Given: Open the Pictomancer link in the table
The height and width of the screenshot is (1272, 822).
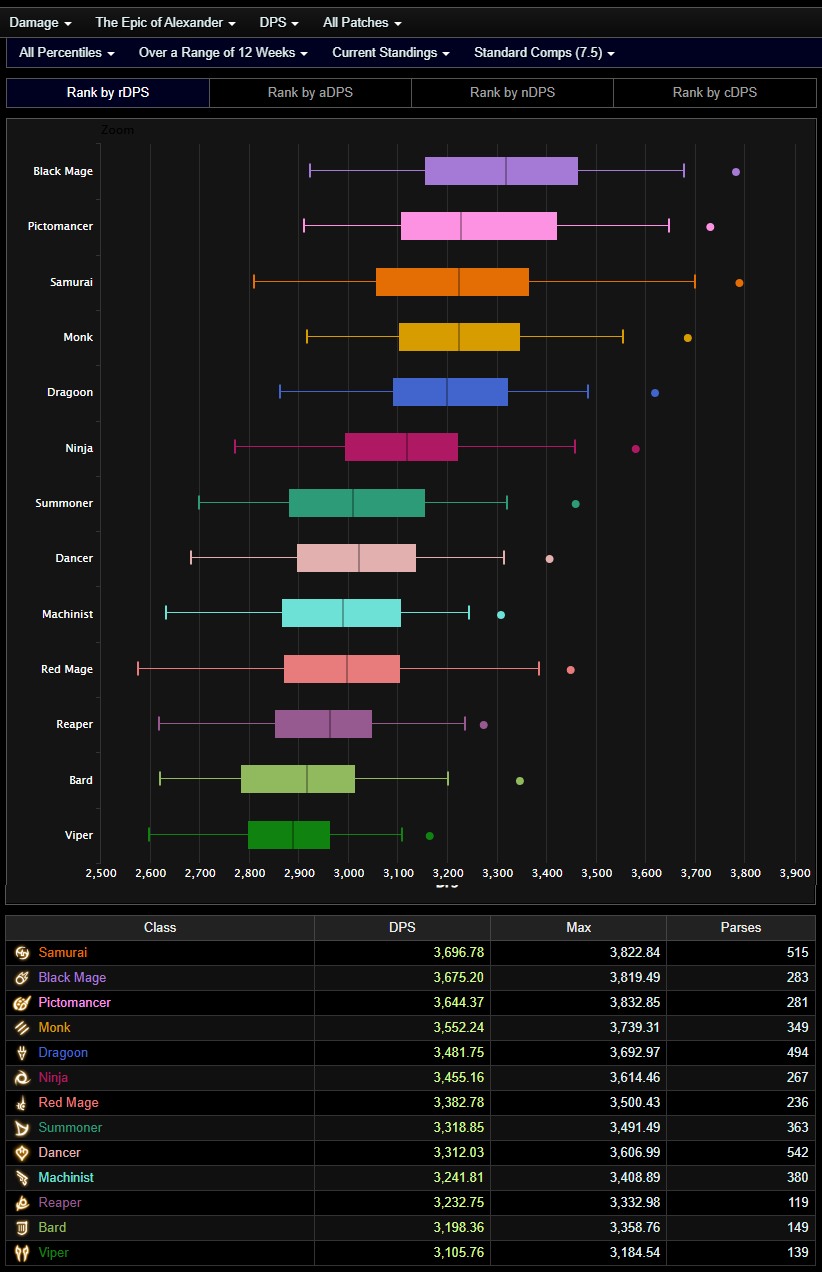Looking at the screenshot, I should [x=75, y=1003].
